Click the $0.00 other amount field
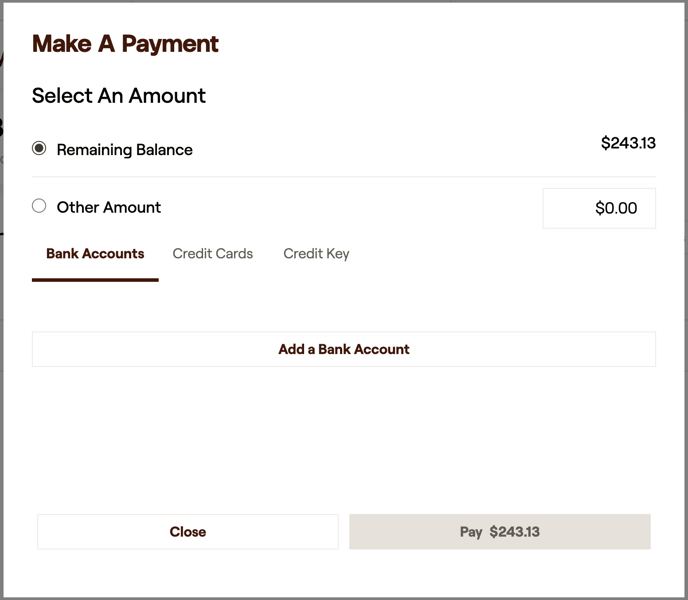The image size is (688, 600). [599, 208]
